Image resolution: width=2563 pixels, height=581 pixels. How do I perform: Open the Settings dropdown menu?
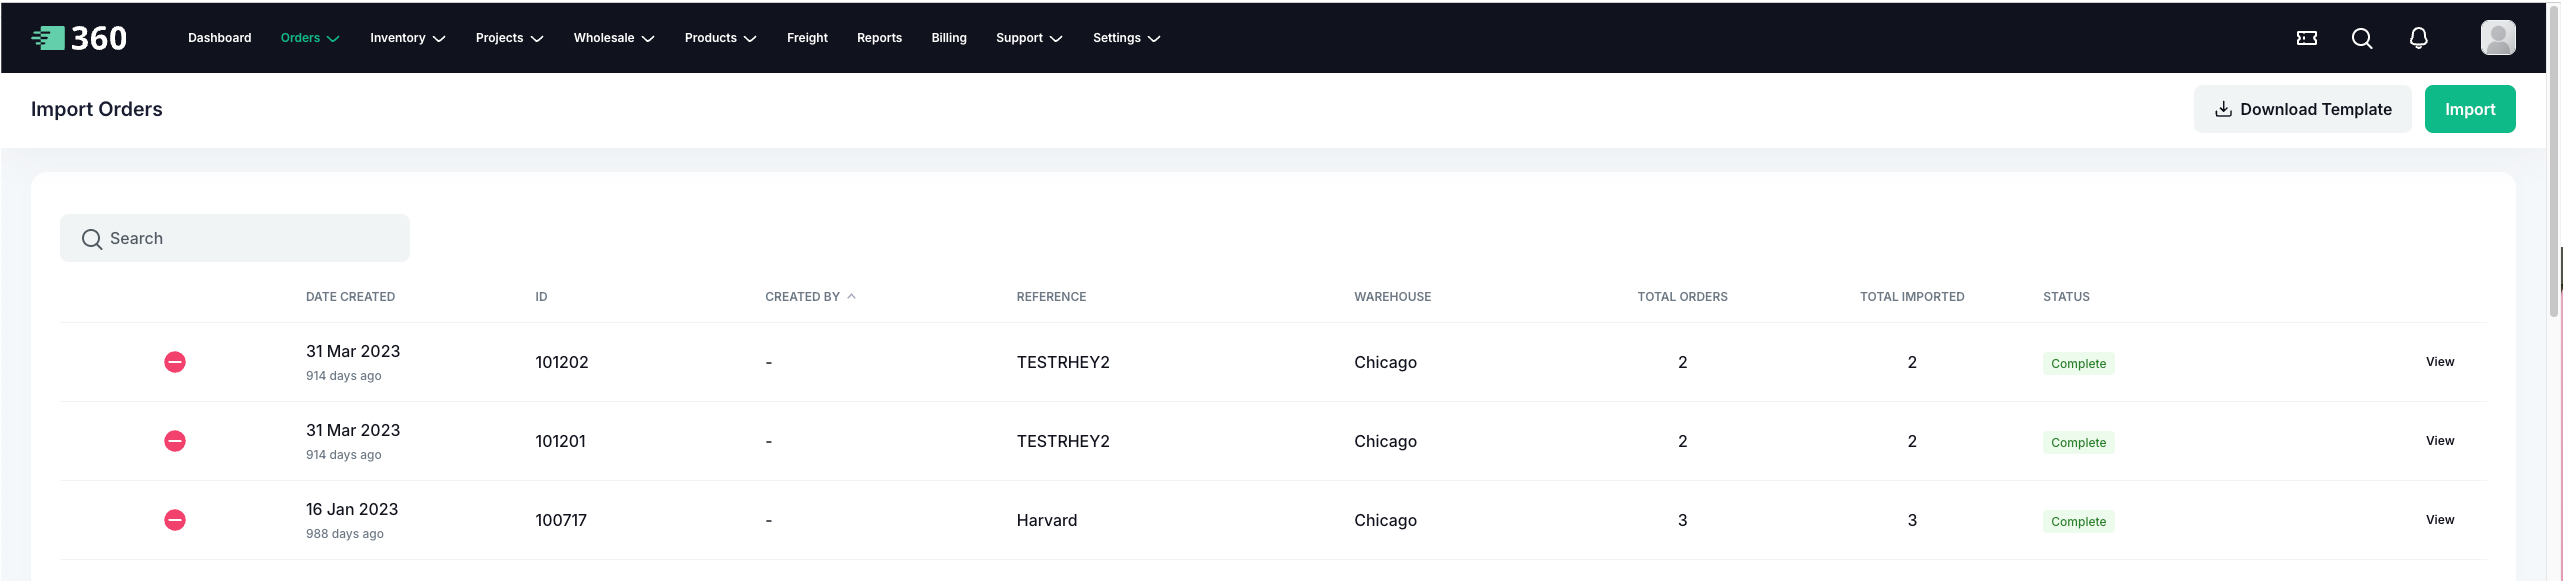1126,38
